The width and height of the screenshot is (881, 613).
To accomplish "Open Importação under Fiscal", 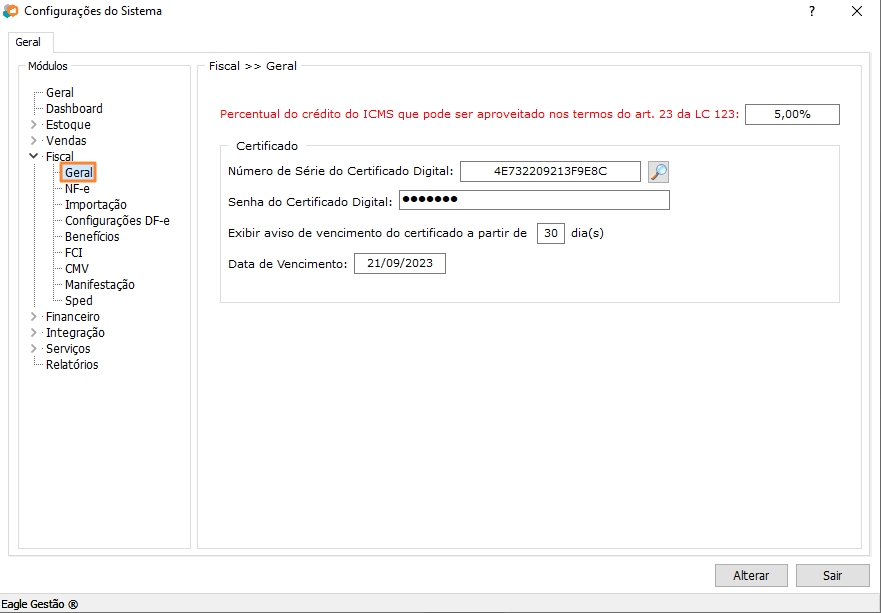I will click(96, 205).
